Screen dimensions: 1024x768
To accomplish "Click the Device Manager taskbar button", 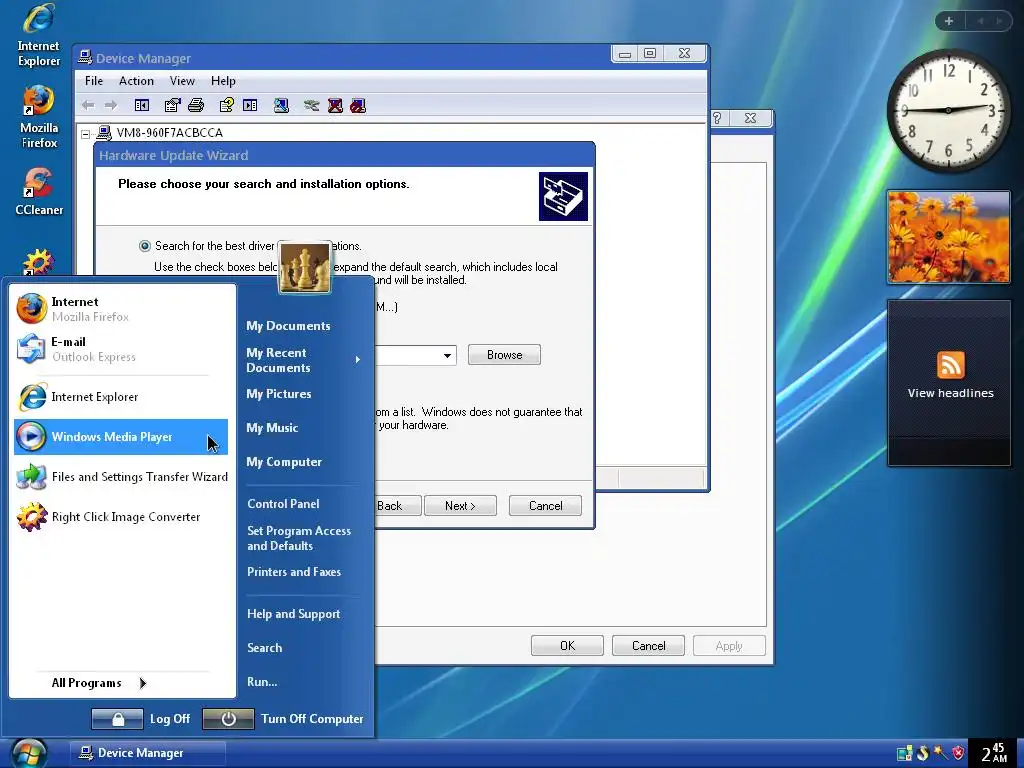I will coord(148,753).
